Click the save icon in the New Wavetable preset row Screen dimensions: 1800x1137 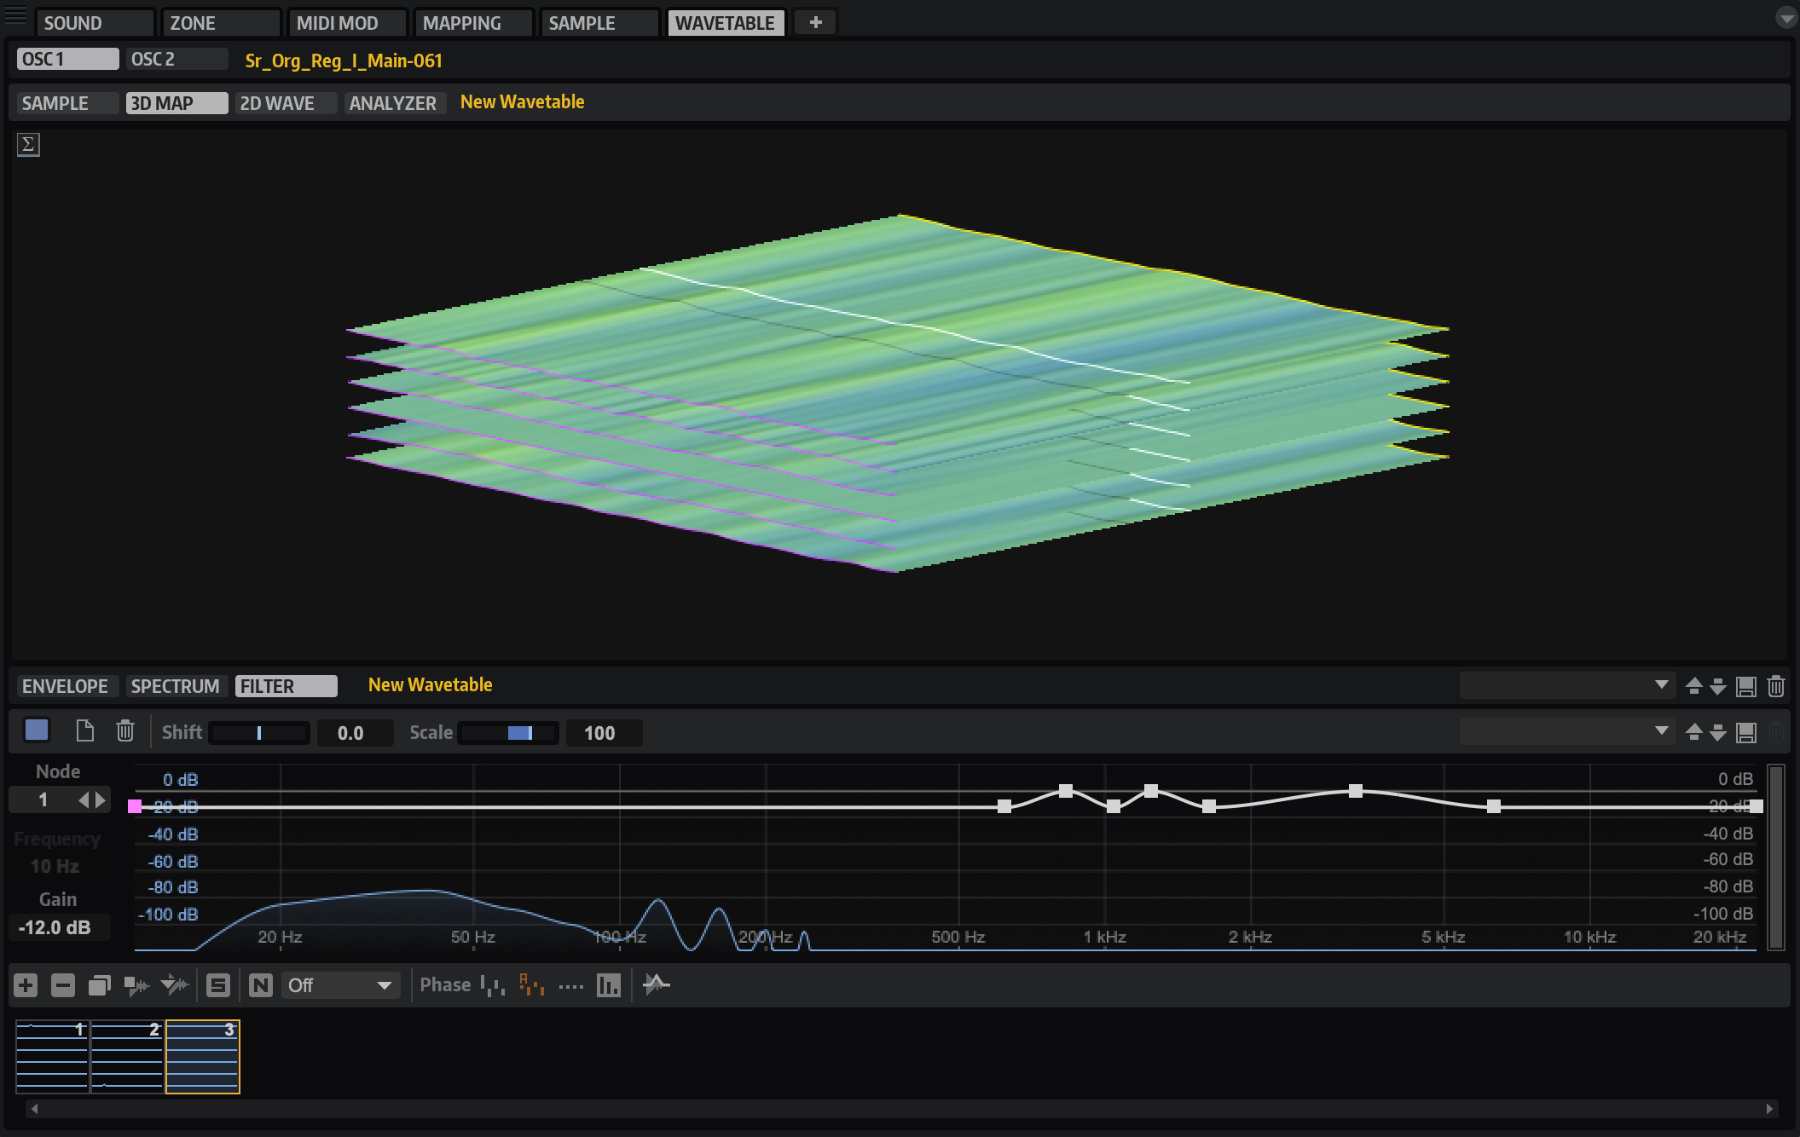click(x=1746, y=686)
